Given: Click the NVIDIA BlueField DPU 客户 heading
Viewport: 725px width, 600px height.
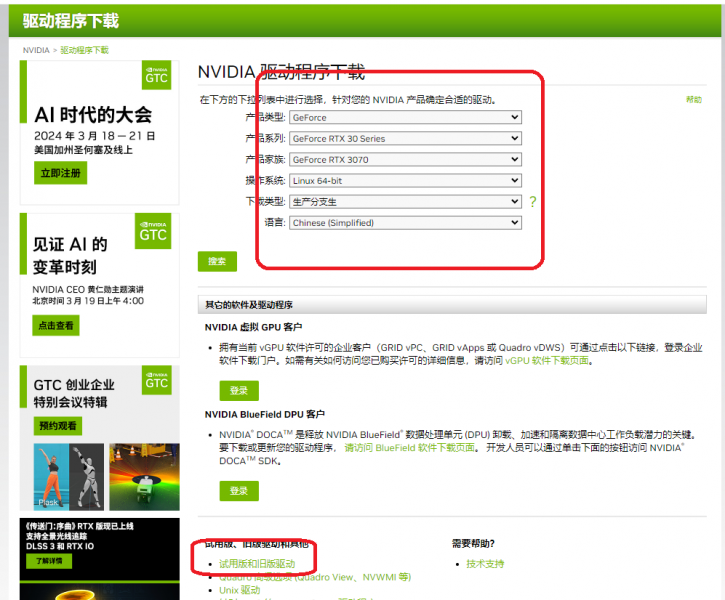Looking at the screenshot, I should point(265,415).
